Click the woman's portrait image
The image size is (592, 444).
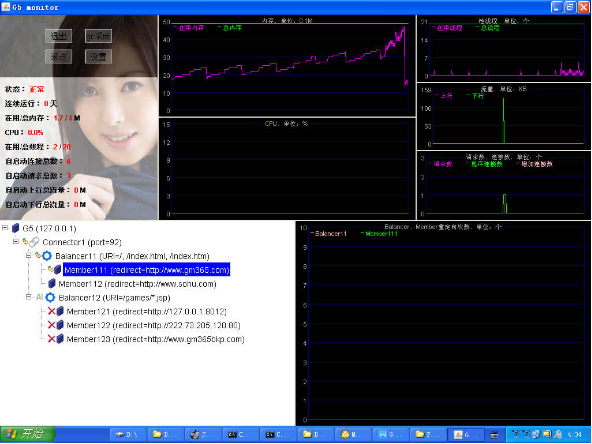click(x=79, y=117)
